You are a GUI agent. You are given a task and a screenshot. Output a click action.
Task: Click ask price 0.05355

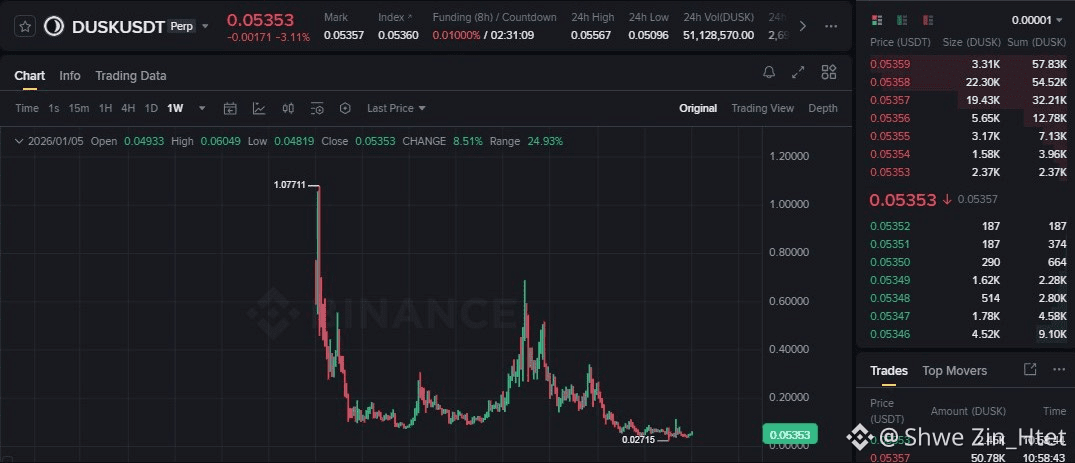(x=890, y=136)
